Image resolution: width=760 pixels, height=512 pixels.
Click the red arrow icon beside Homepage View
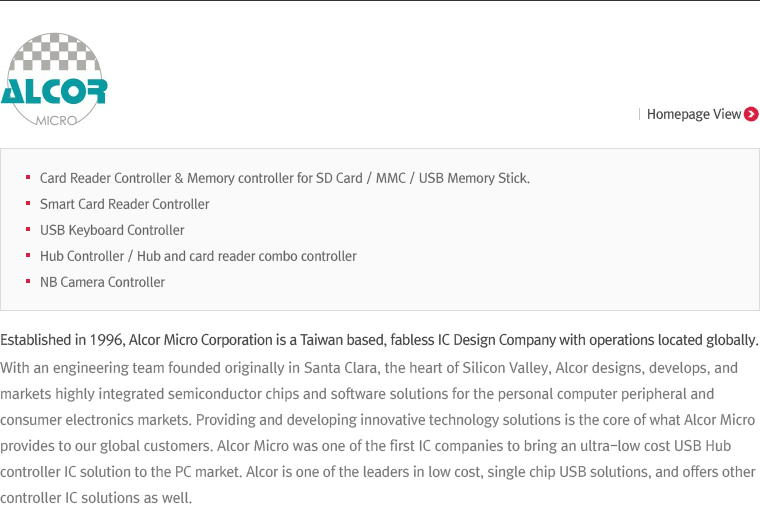[x=751, y=114]
